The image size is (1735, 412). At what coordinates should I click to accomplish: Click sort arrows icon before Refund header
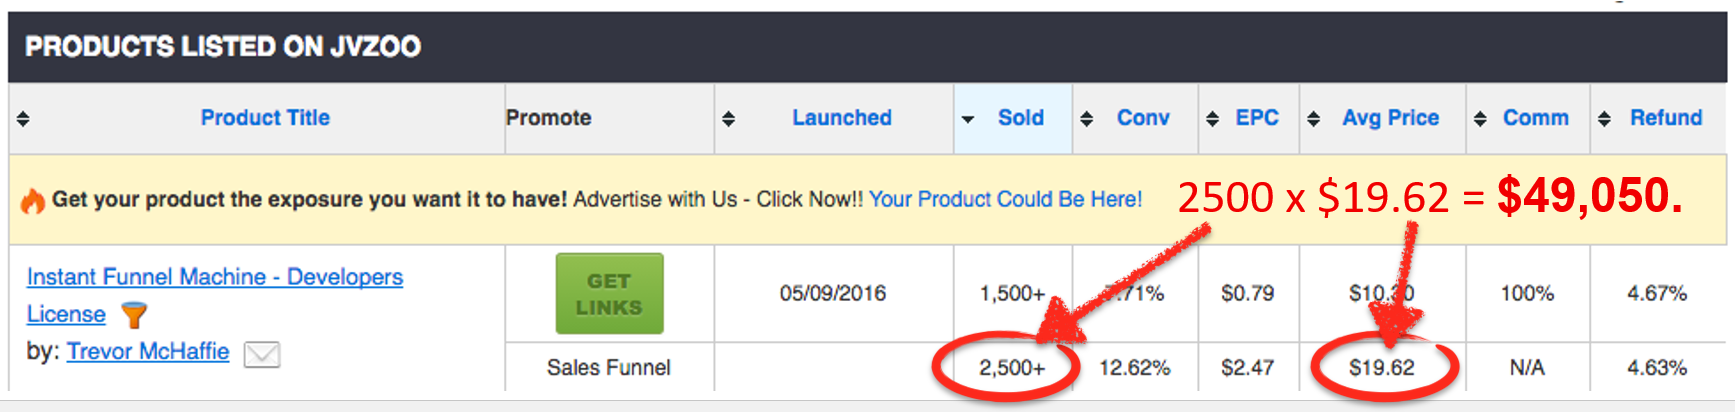point(1604,119)
